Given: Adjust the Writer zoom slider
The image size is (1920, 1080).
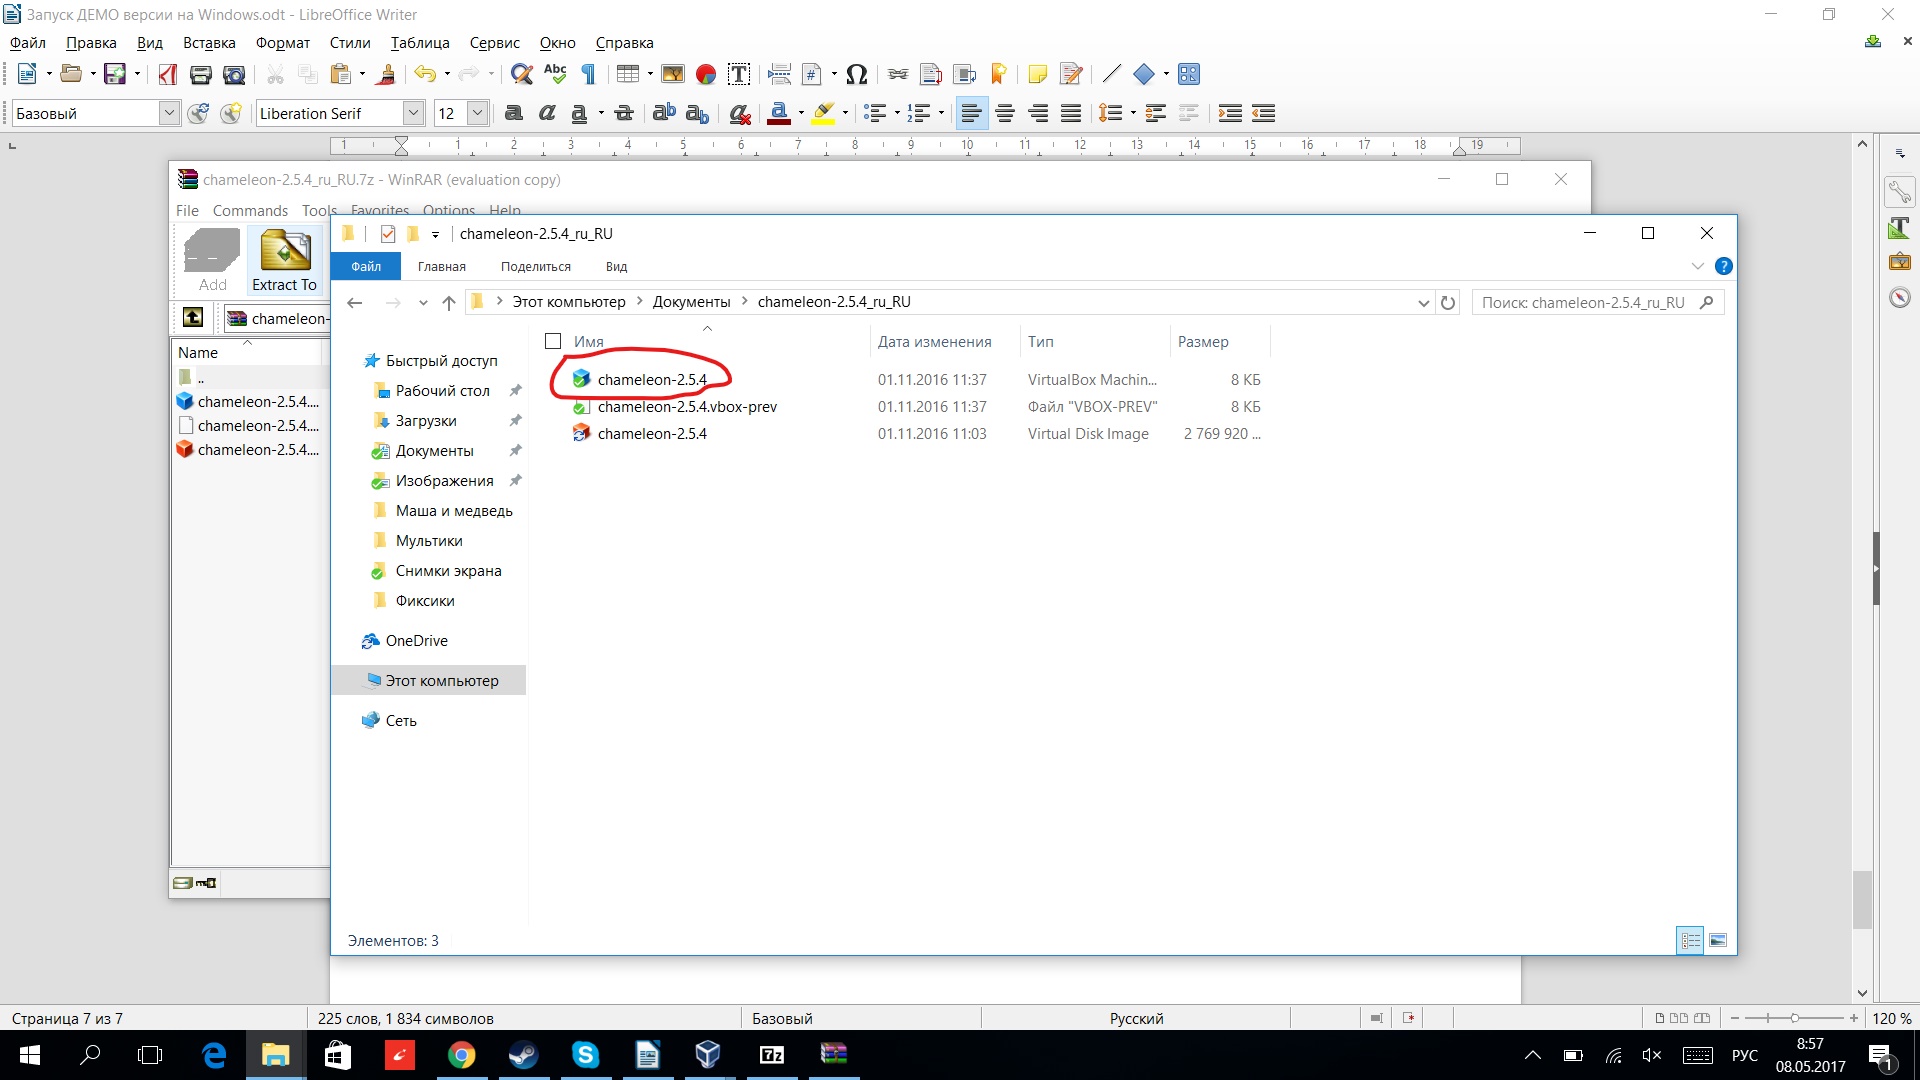Looking at the screenshot, I should 1794,1018.
